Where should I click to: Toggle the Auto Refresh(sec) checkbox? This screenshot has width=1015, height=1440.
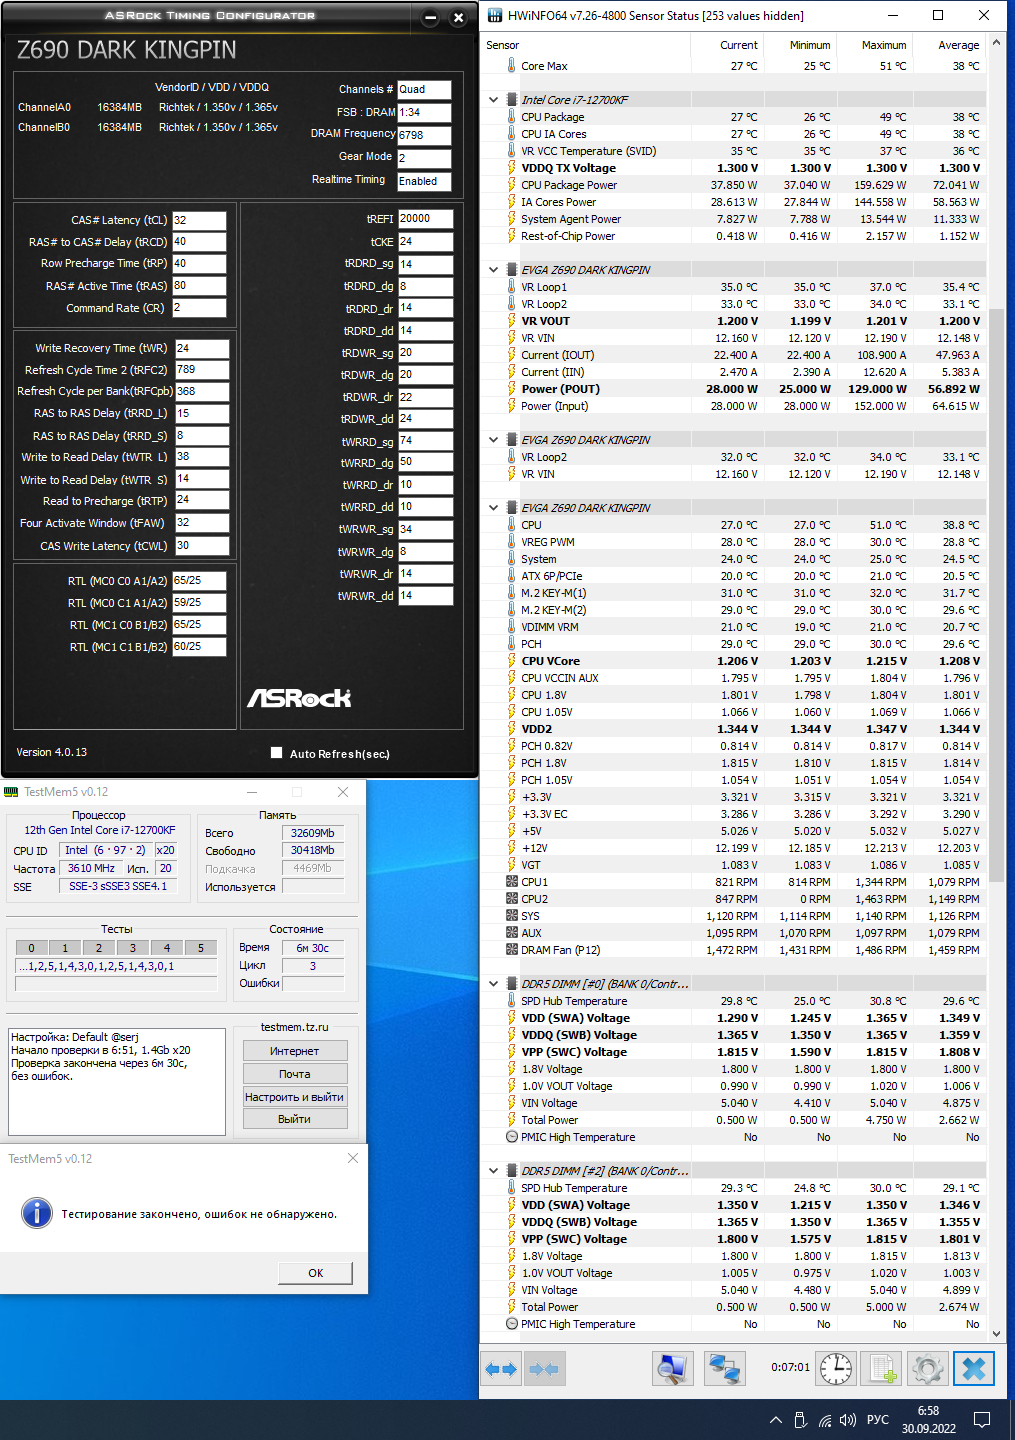pyautogui.click(x=277, y=753)
